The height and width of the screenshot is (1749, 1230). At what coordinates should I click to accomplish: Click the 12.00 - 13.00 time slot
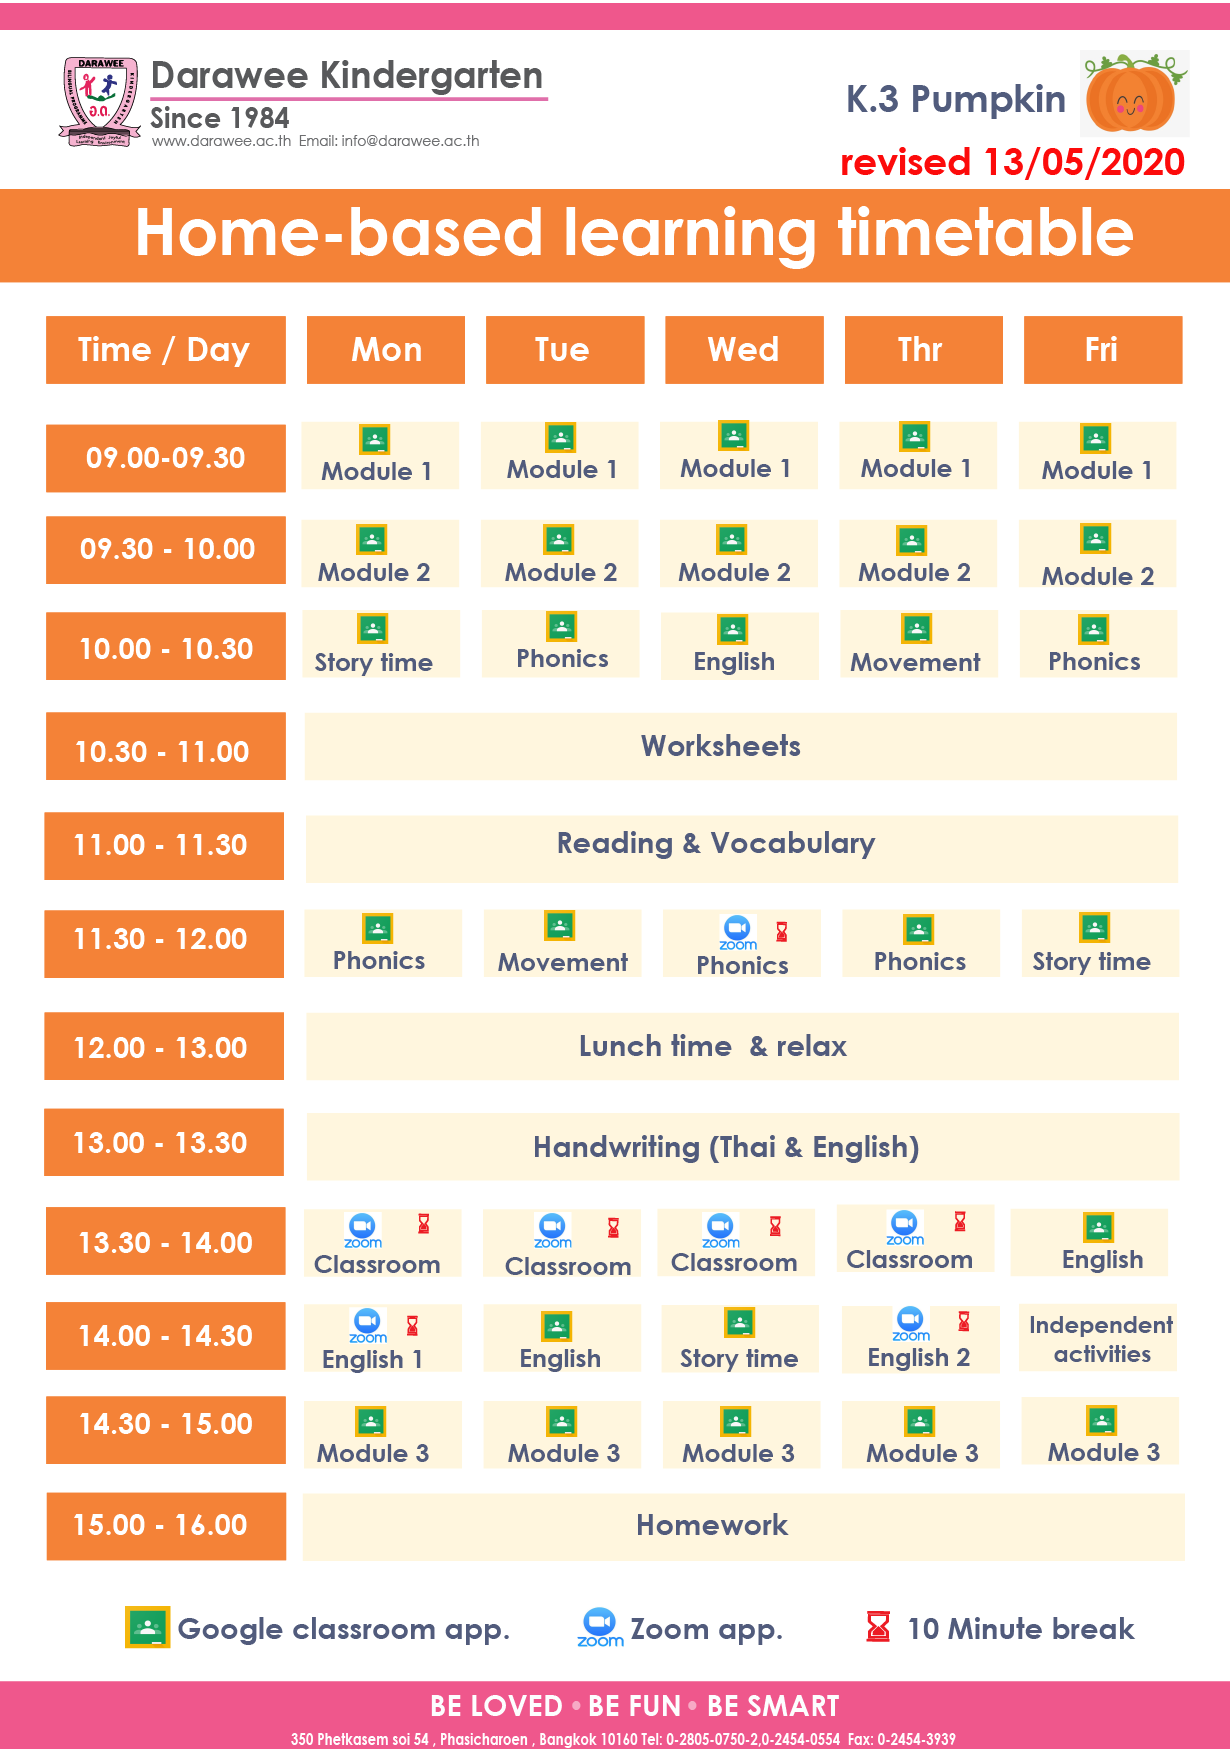(164, 1046)
